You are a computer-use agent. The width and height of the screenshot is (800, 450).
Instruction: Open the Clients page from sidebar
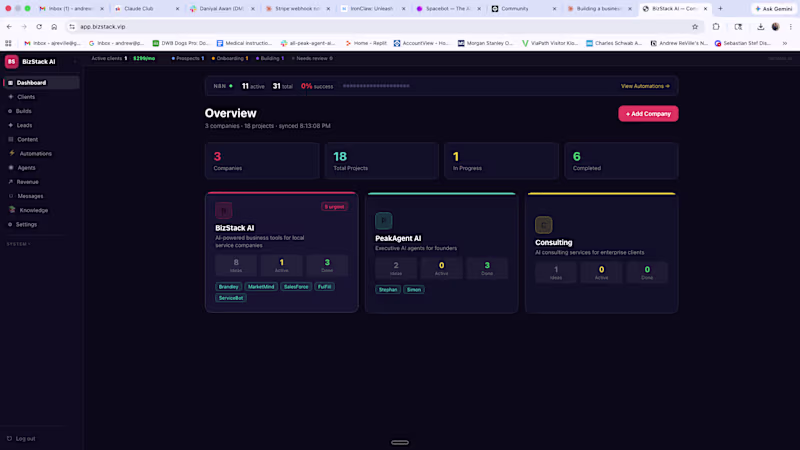click(x=41, y=97)
